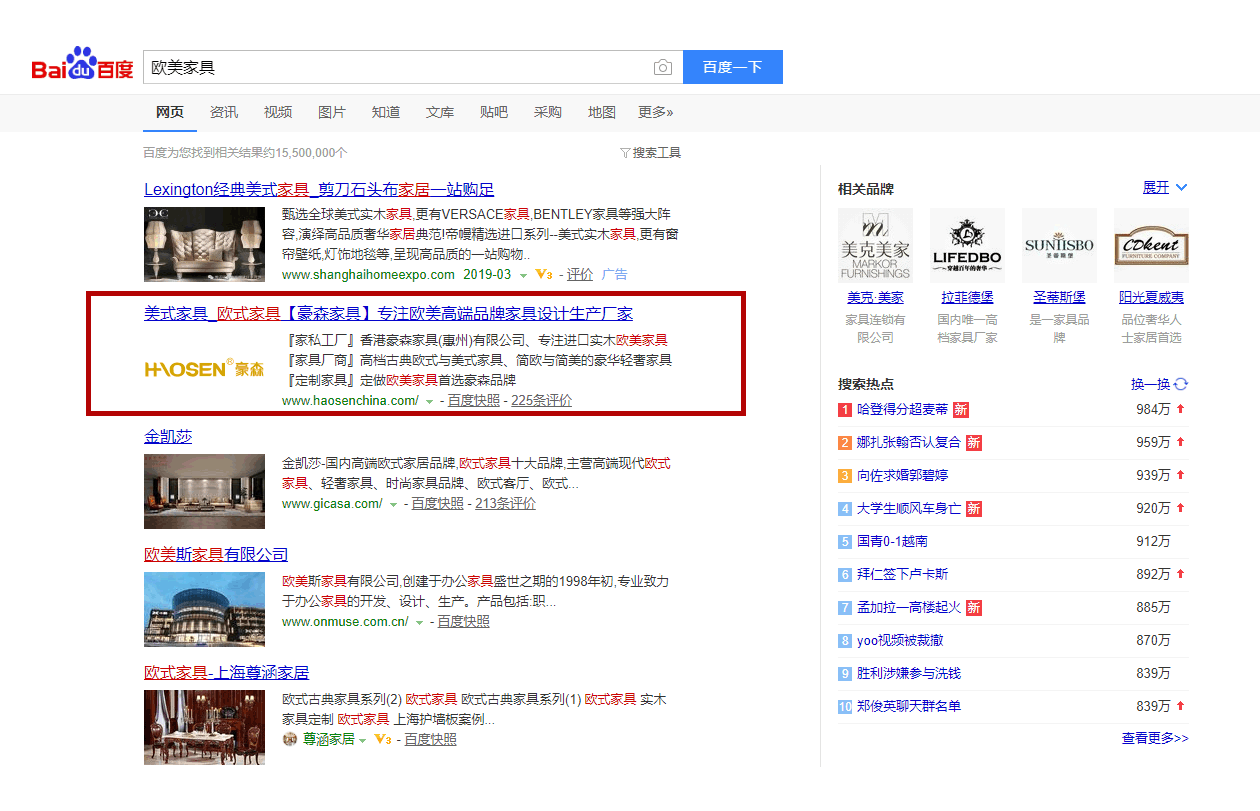
Task: Open hot search 孟加拉一高楼起火
Action: tap(909, 607)
